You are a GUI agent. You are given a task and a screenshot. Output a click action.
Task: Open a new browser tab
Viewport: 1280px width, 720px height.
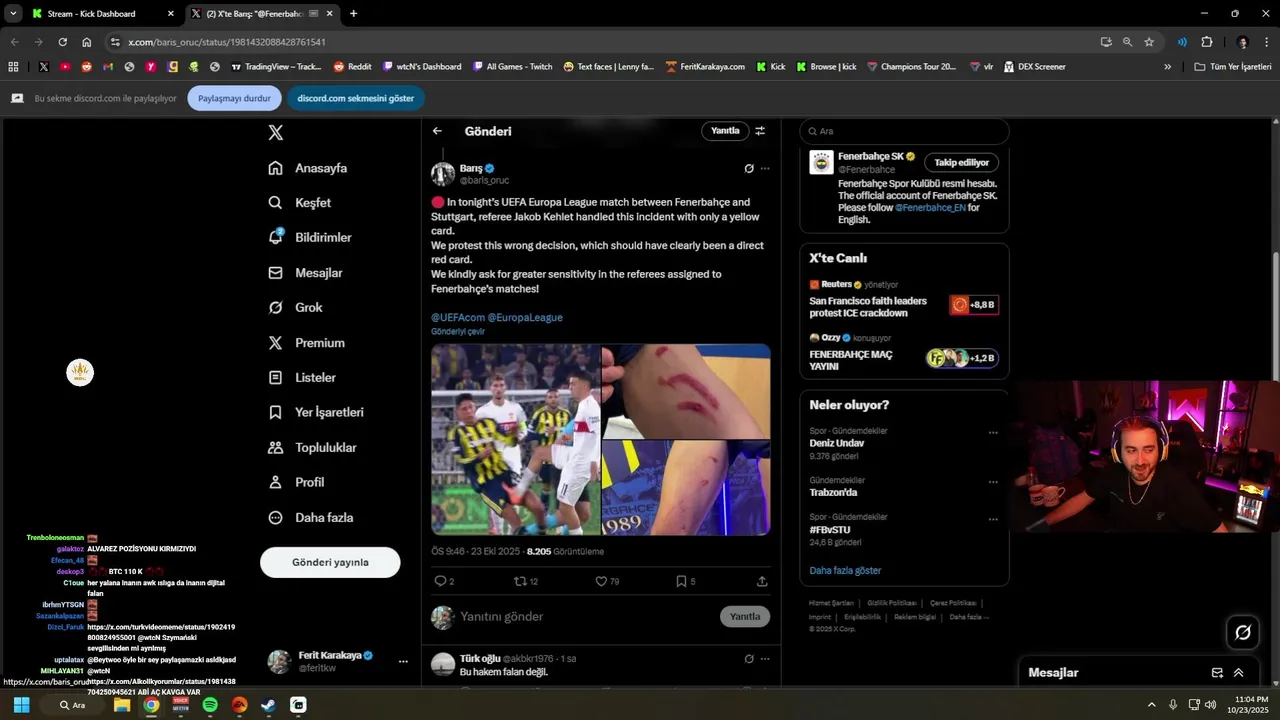coord(353,14)
